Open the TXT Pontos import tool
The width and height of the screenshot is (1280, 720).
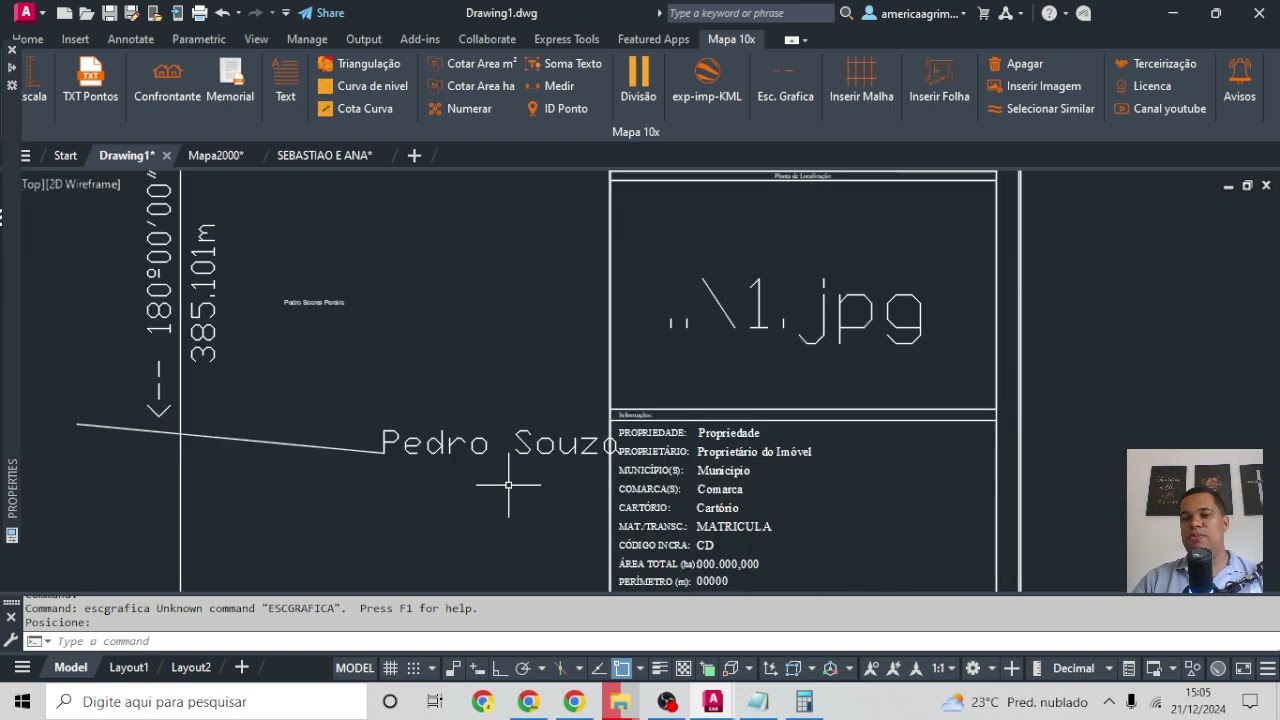click(90, 80)
